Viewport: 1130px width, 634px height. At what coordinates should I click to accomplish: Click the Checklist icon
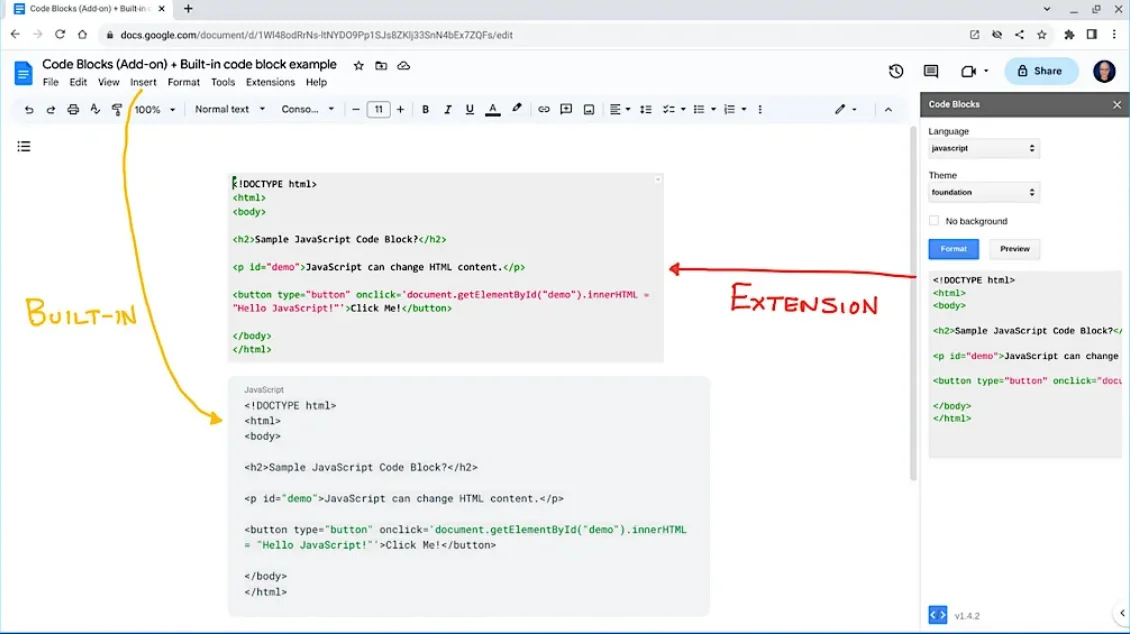pos(669,110)
